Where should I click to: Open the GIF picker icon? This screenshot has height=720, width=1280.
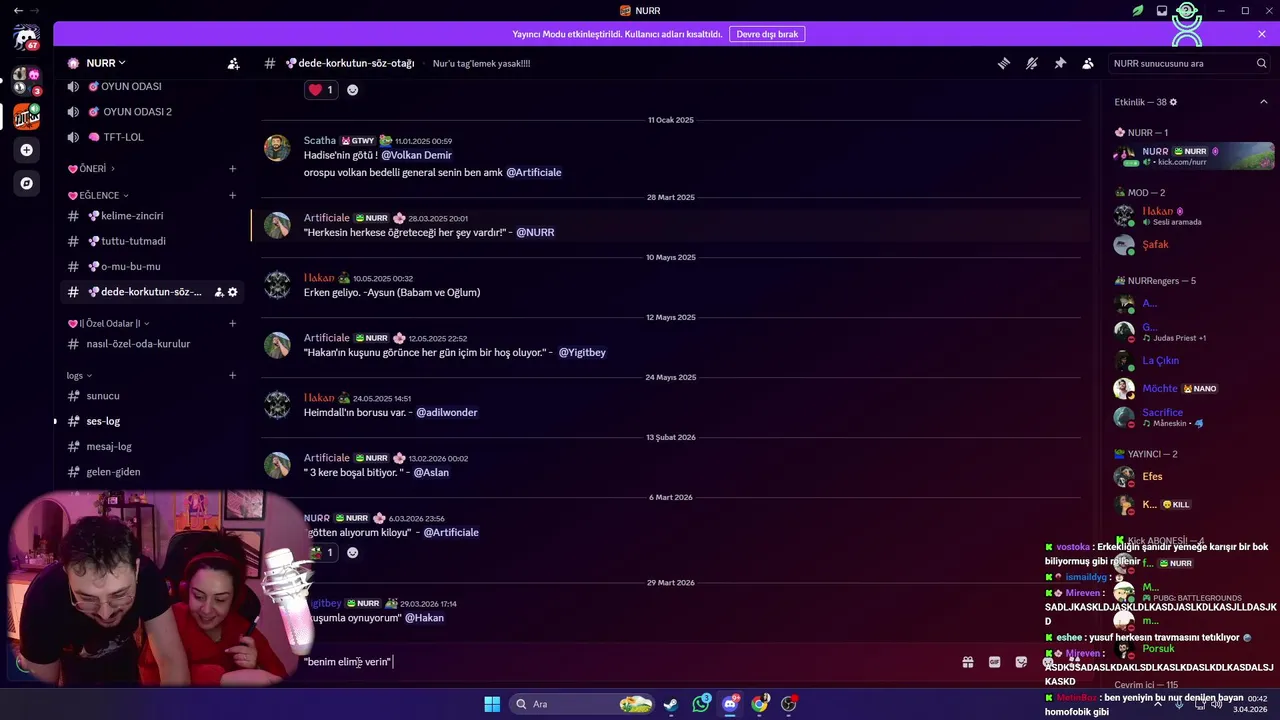[x=995, y=662]
